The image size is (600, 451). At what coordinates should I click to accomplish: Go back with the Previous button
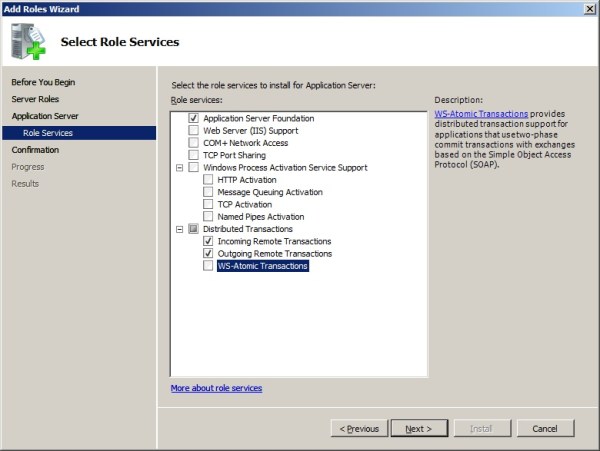click(x=359, y=428)
